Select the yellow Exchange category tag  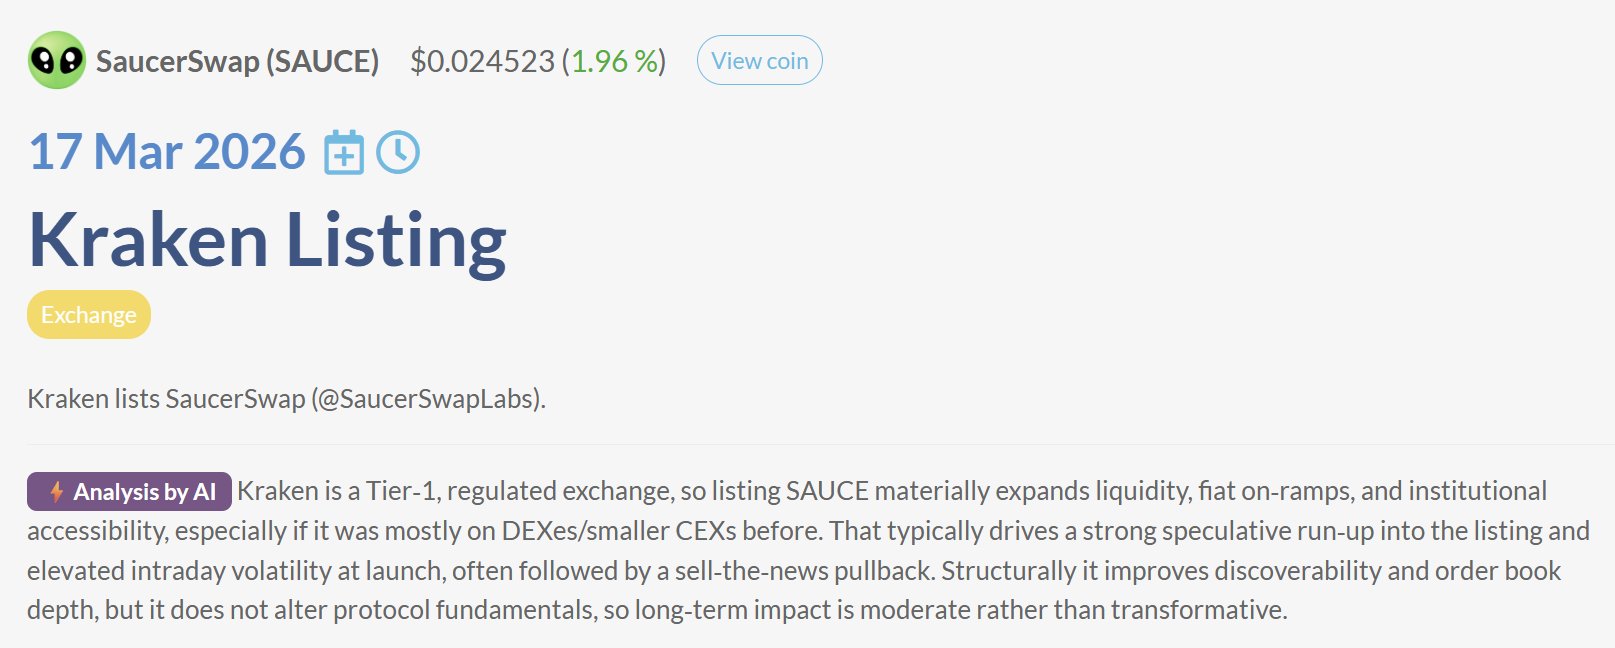[x=89, y=315]
